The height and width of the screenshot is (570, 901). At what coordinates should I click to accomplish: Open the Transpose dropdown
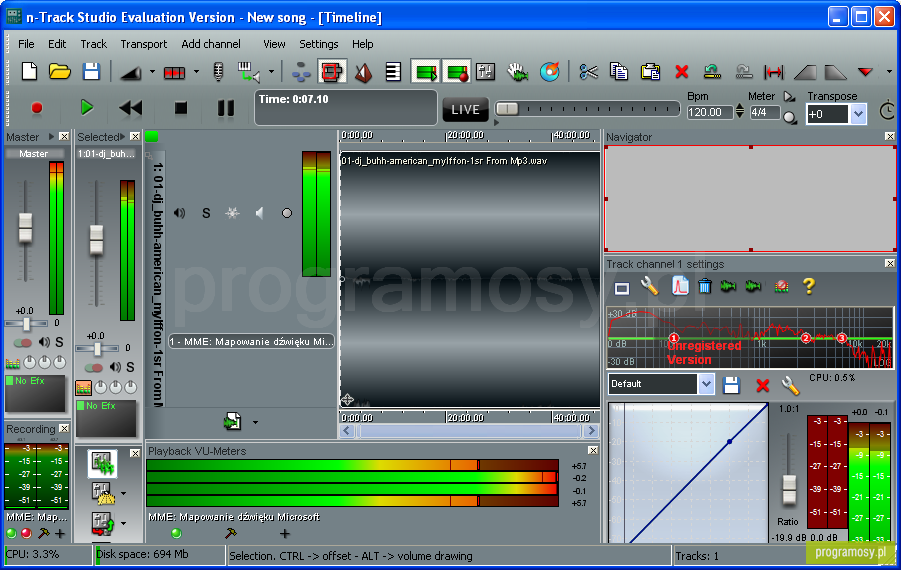[858, 114]
